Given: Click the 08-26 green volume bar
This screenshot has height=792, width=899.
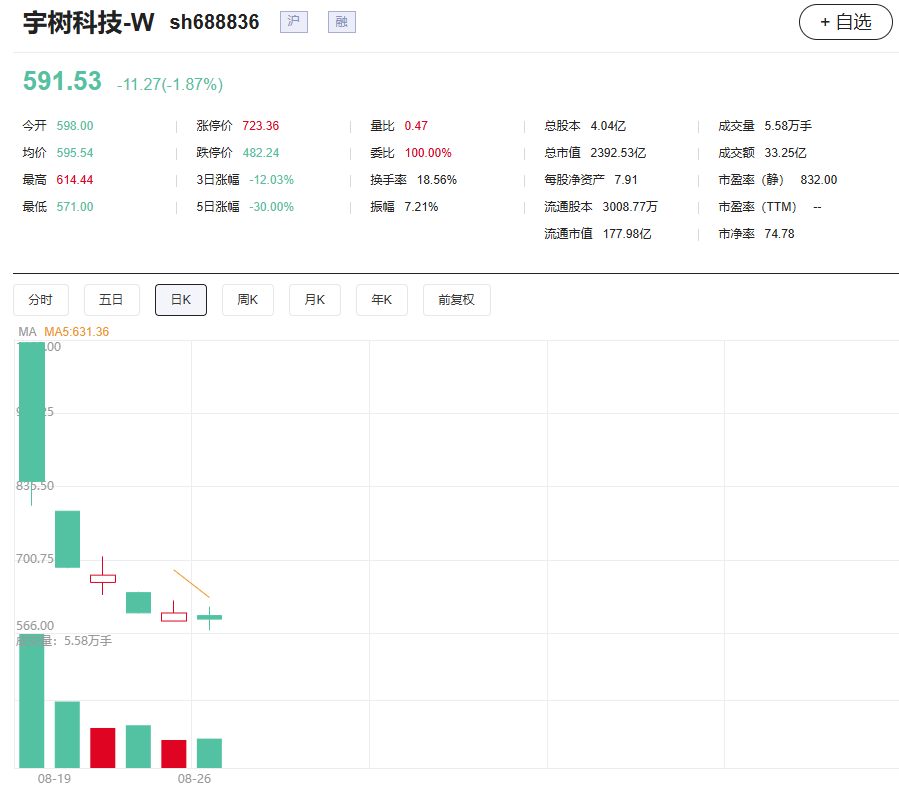Looking at the screenshot, I should coord(209,753).
